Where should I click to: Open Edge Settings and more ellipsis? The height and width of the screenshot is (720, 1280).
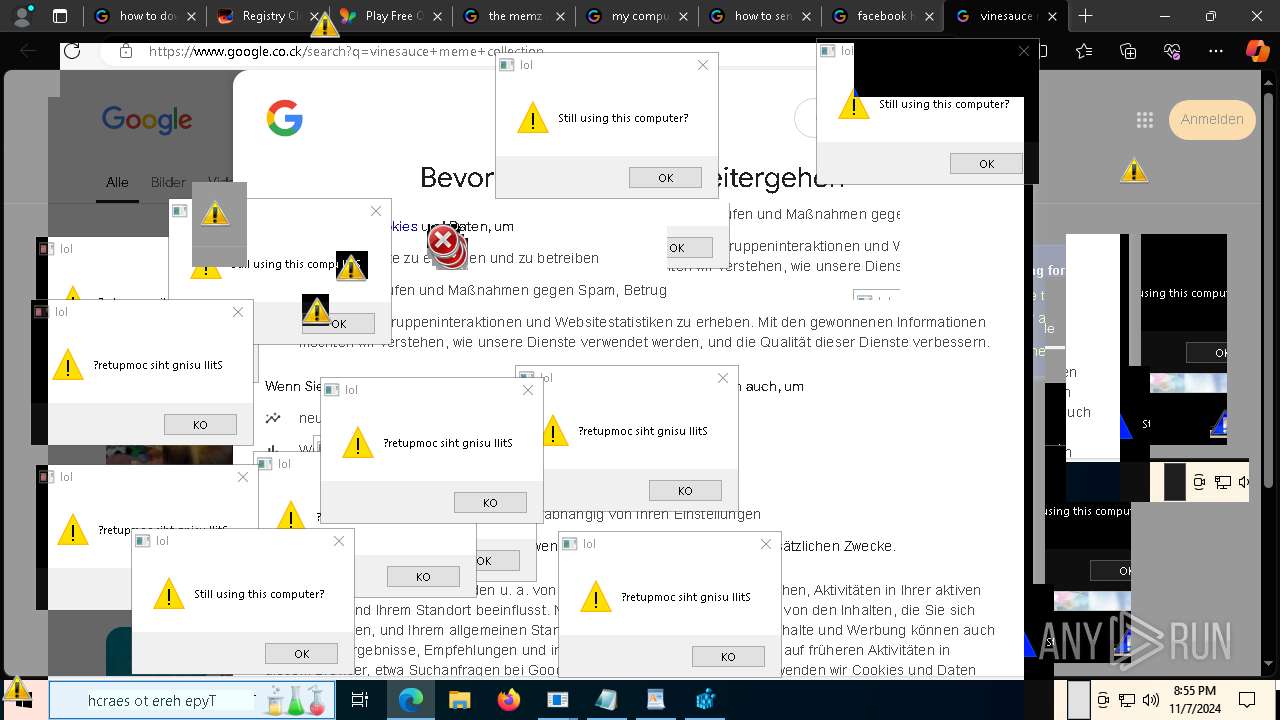click(x=1216, y=51)
